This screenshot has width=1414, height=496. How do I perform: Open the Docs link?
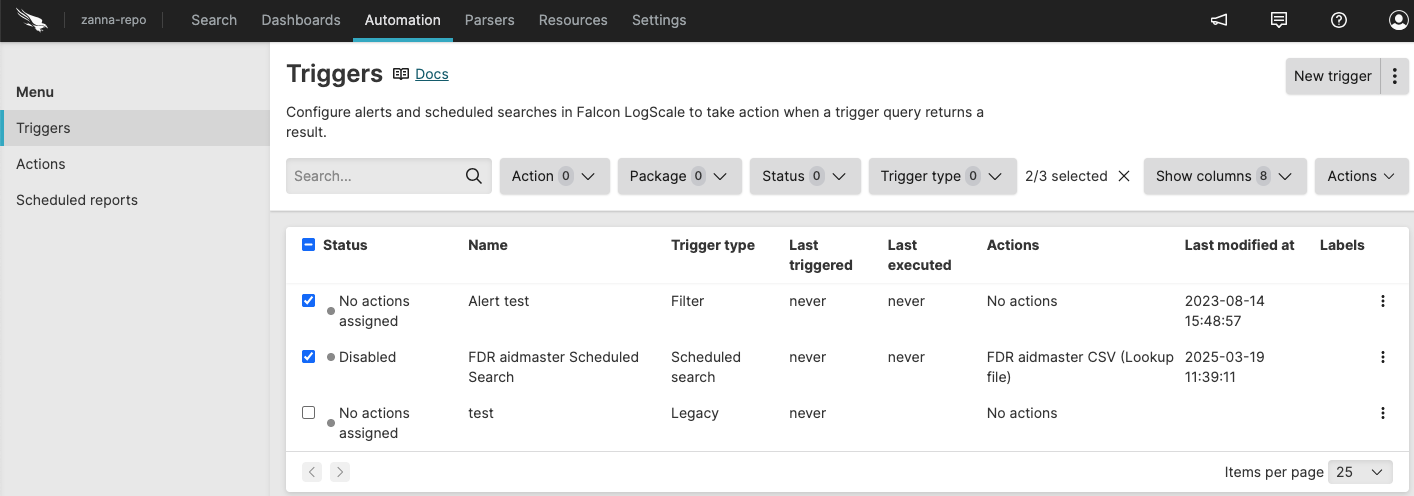tap(432, 74)
